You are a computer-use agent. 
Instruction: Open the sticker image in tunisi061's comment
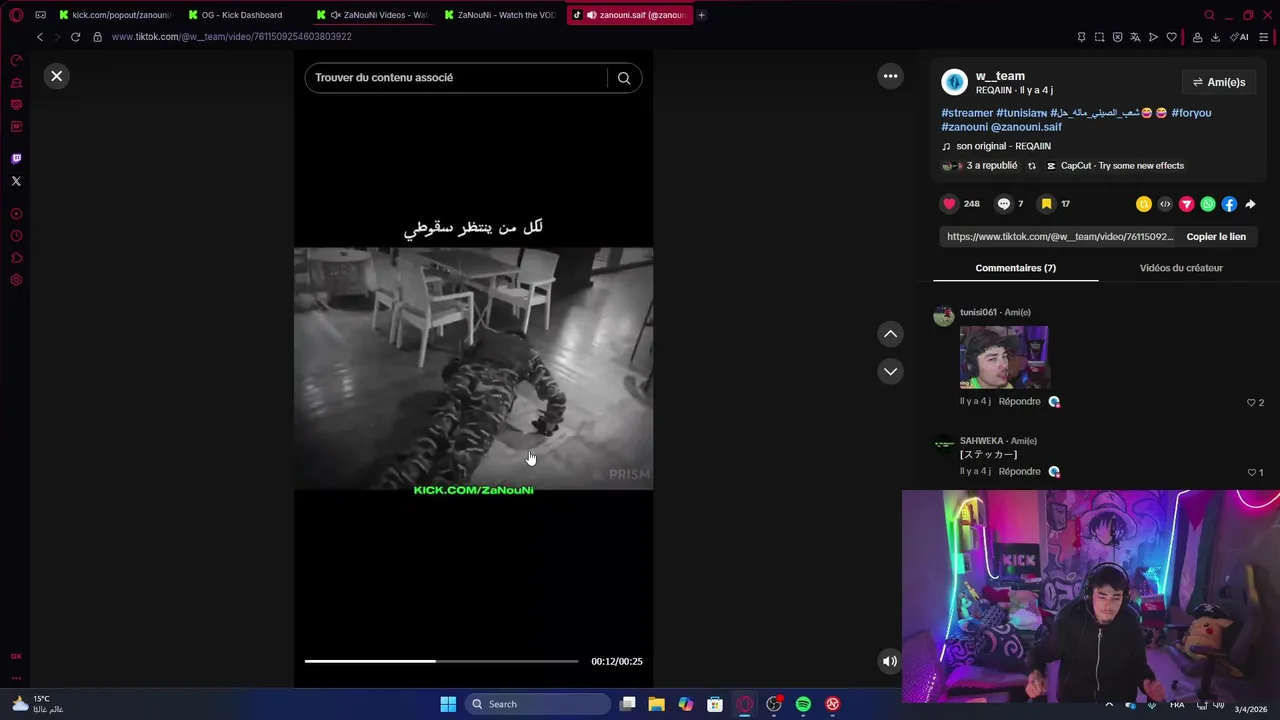pos(1004,357)
